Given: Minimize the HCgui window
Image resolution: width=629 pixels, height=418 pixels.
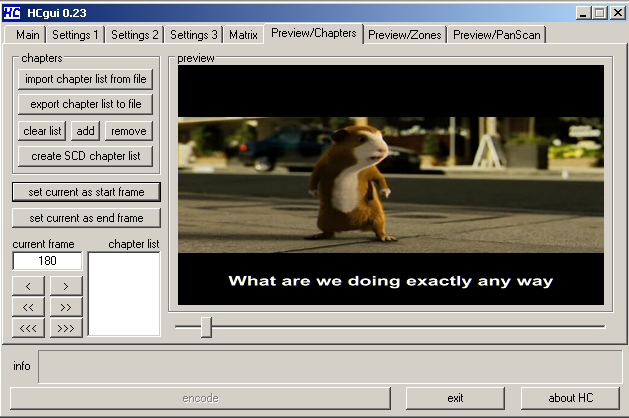Looking at the screenshot, I should pos(583,13).
